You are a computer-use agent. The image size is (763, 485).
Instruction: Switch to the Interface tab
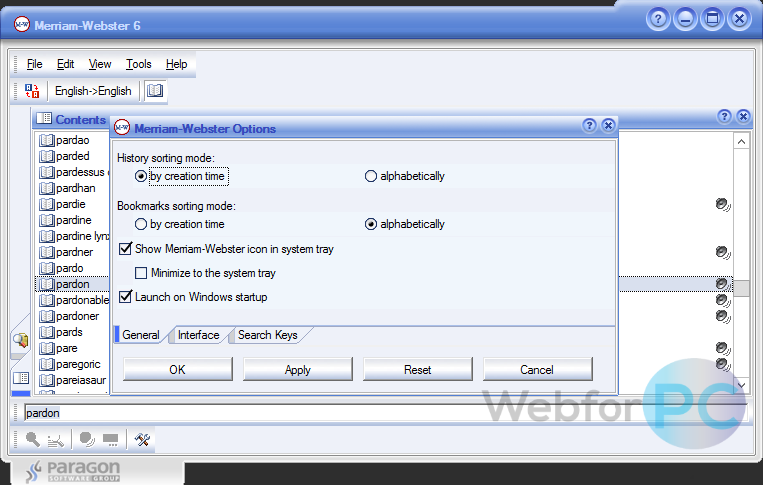[199, 335]
